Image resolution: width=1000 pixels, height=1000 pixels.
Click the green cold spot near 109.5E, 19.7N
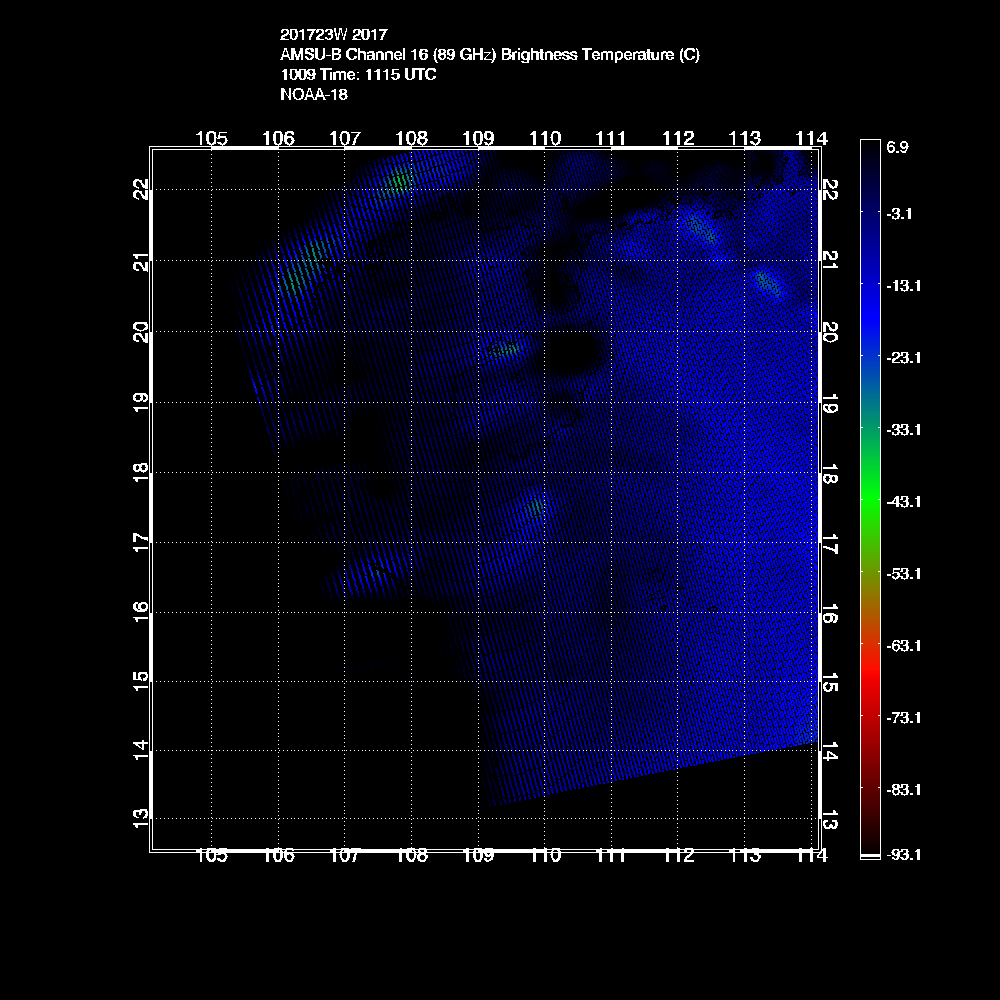(506, 349)
